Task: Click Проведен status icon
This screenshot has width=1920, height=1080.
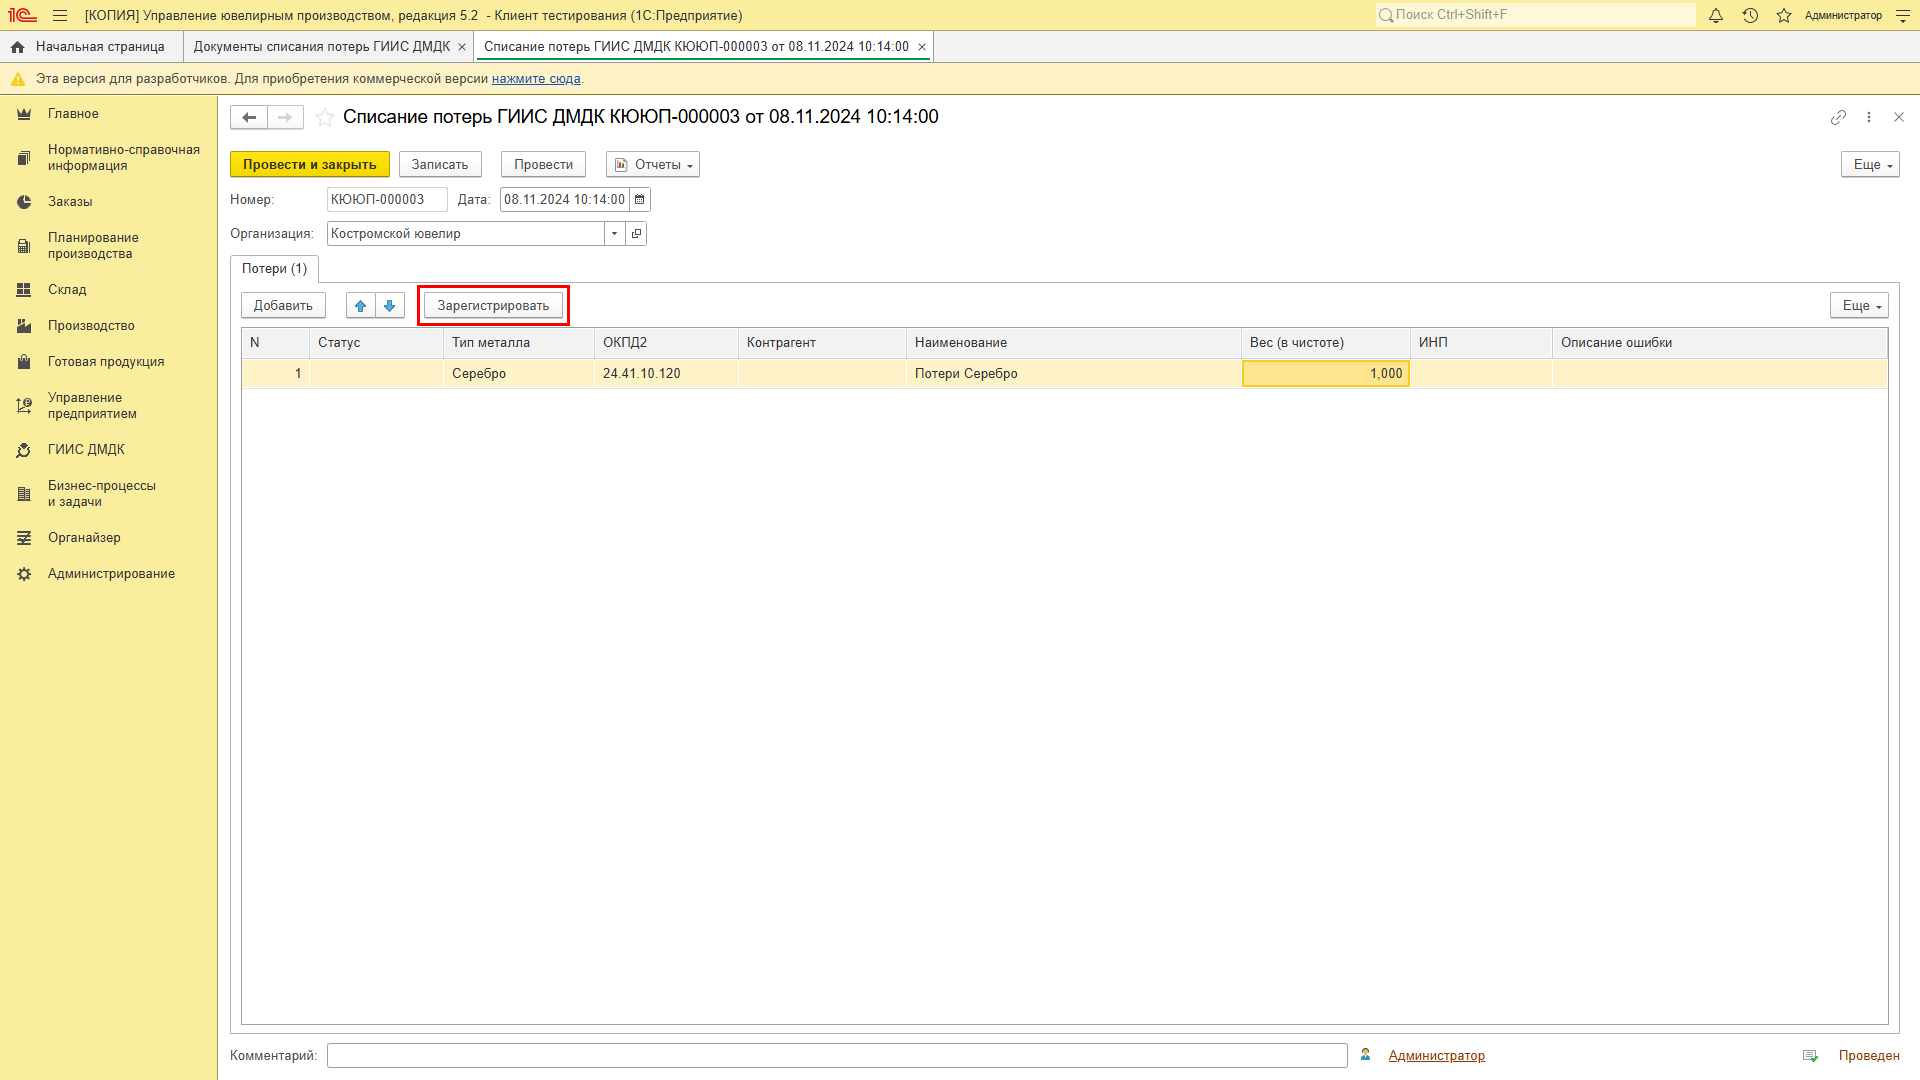Action: pos(1810,1056)
